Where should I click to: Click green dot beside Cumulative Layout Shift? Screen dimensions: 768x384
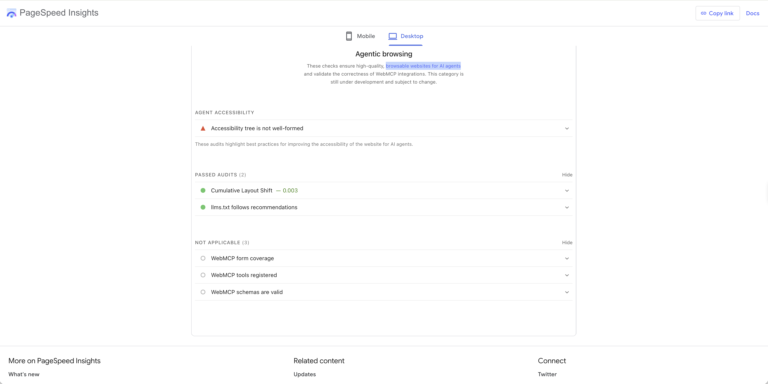point(203,191)
